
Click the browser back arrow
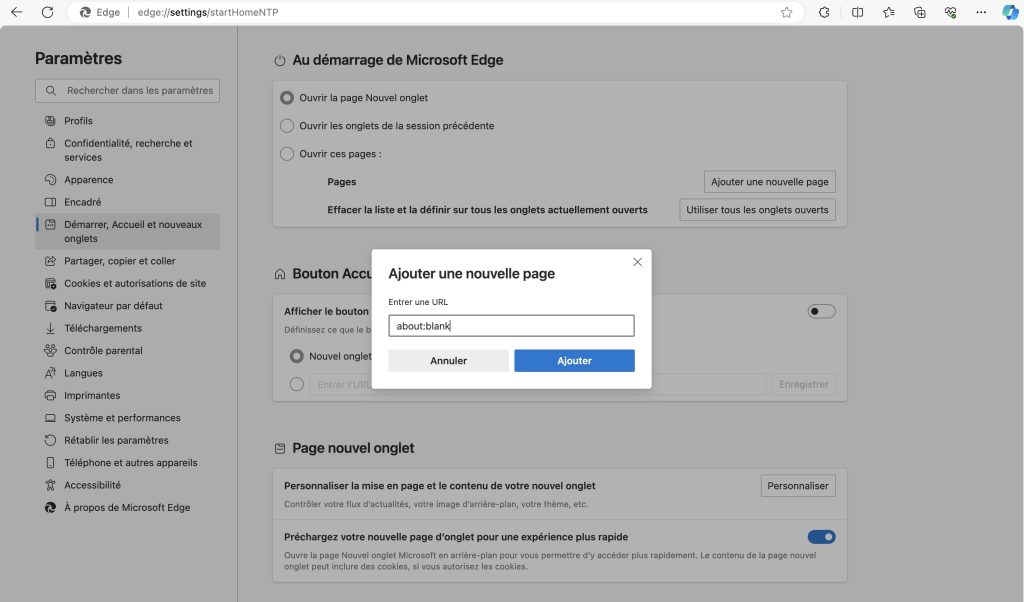pos(16,12)
